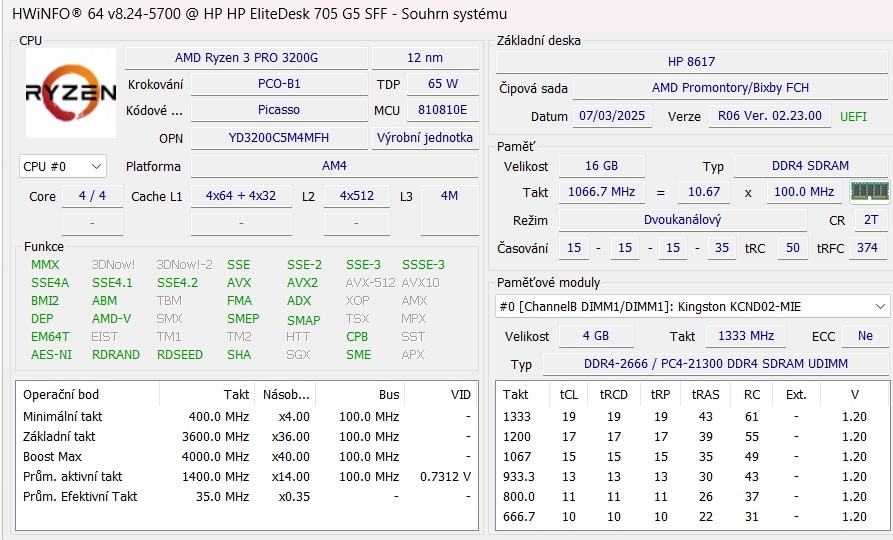Click the 0.7312 V VID value

445,477
